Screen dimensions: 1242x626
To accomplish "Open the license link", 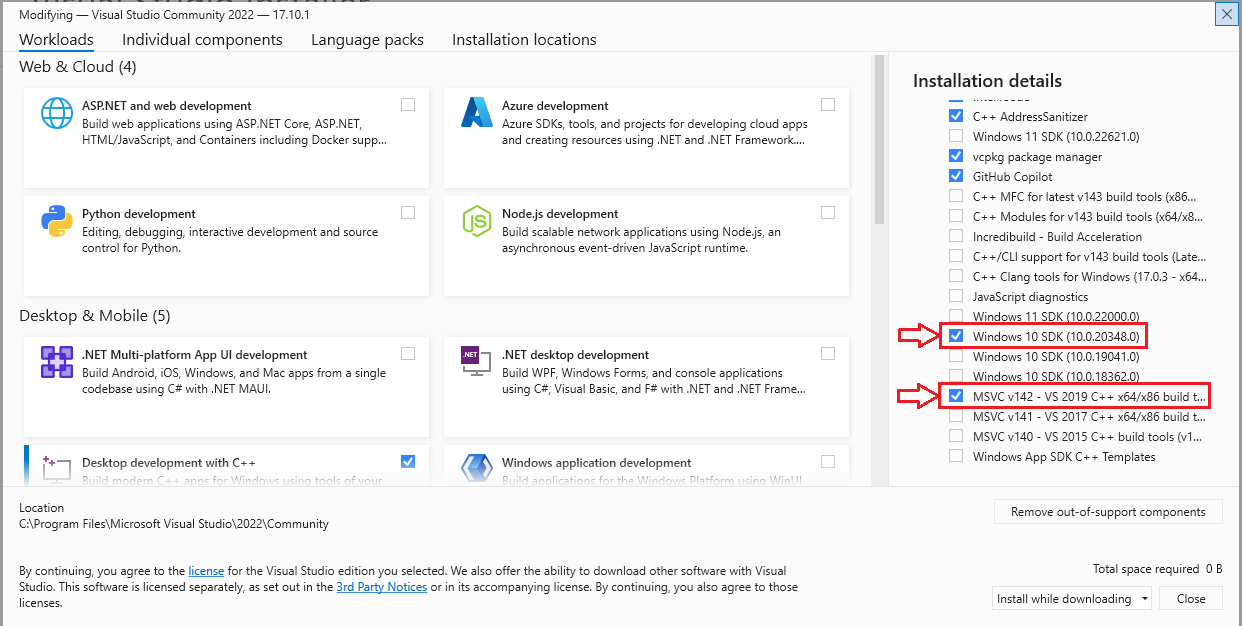I will (206, 571).
